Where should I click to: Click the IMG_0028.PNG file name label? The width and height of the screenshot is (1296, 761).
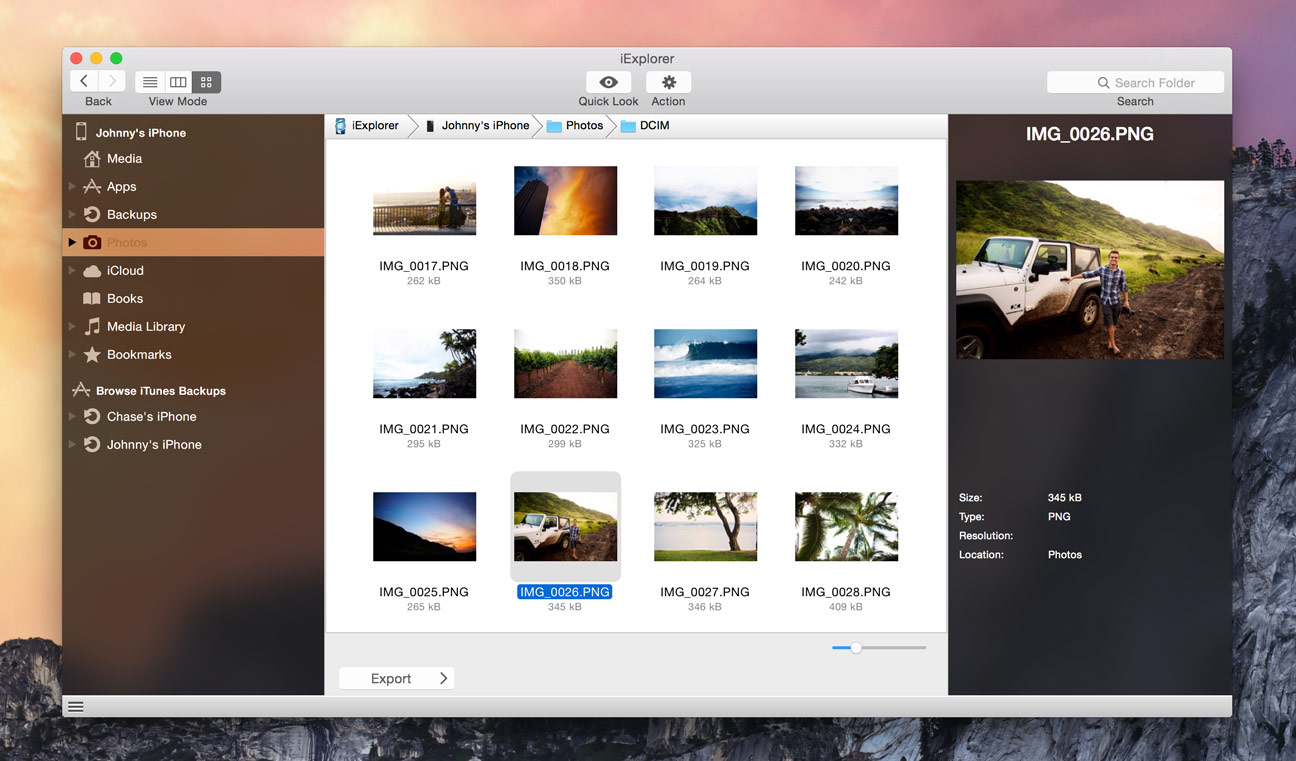[x=846, y=592]
